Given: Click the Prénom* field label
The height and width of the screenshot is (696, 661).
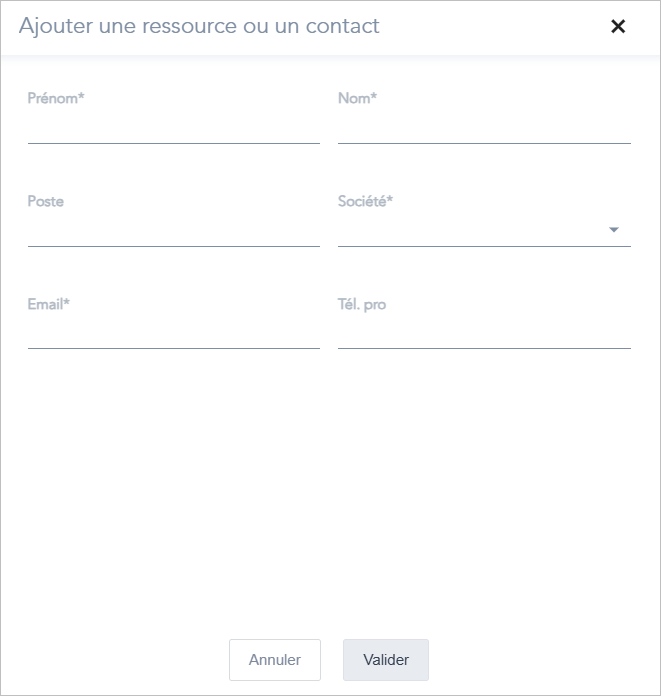Looking at the screenshot, I should point(56,98).
